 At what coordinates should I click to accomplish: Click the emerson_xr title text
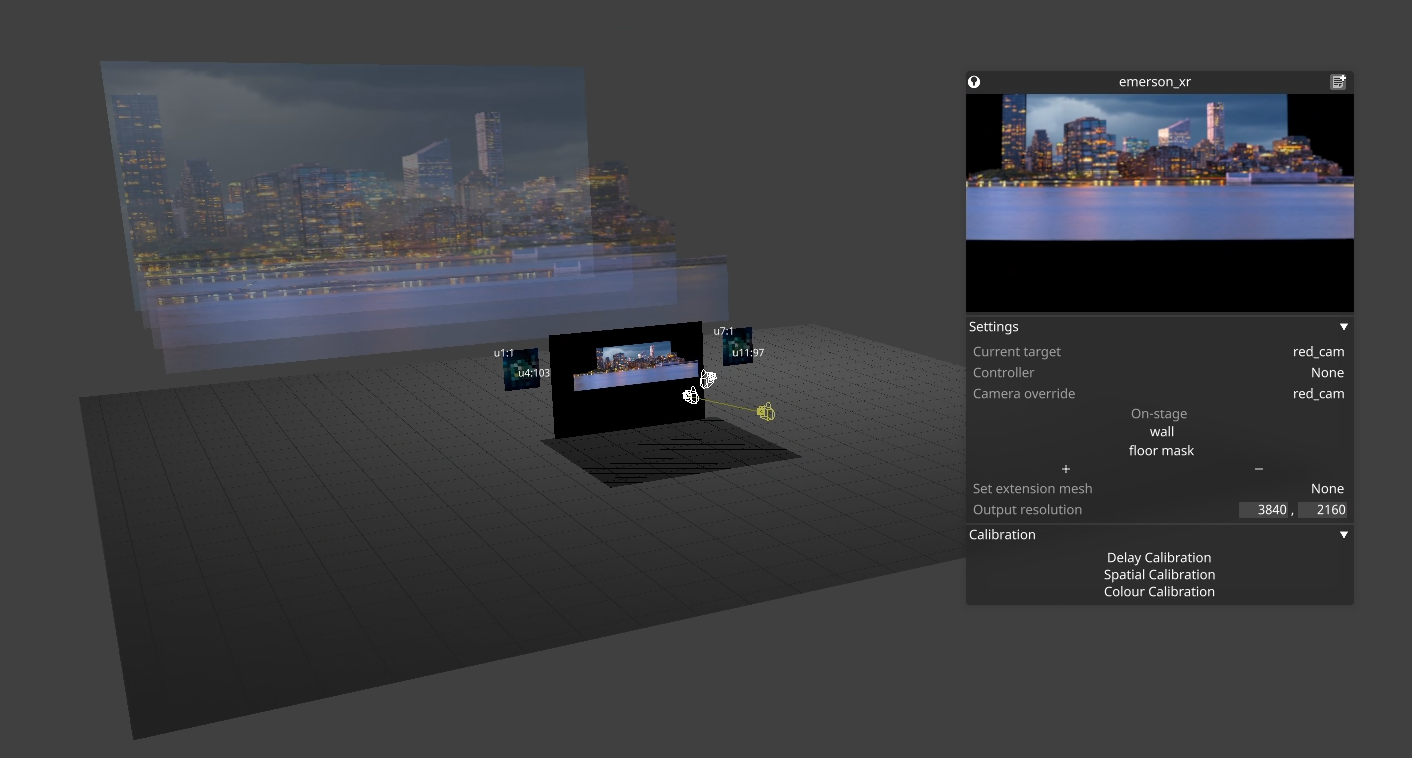click(1154, 82)
